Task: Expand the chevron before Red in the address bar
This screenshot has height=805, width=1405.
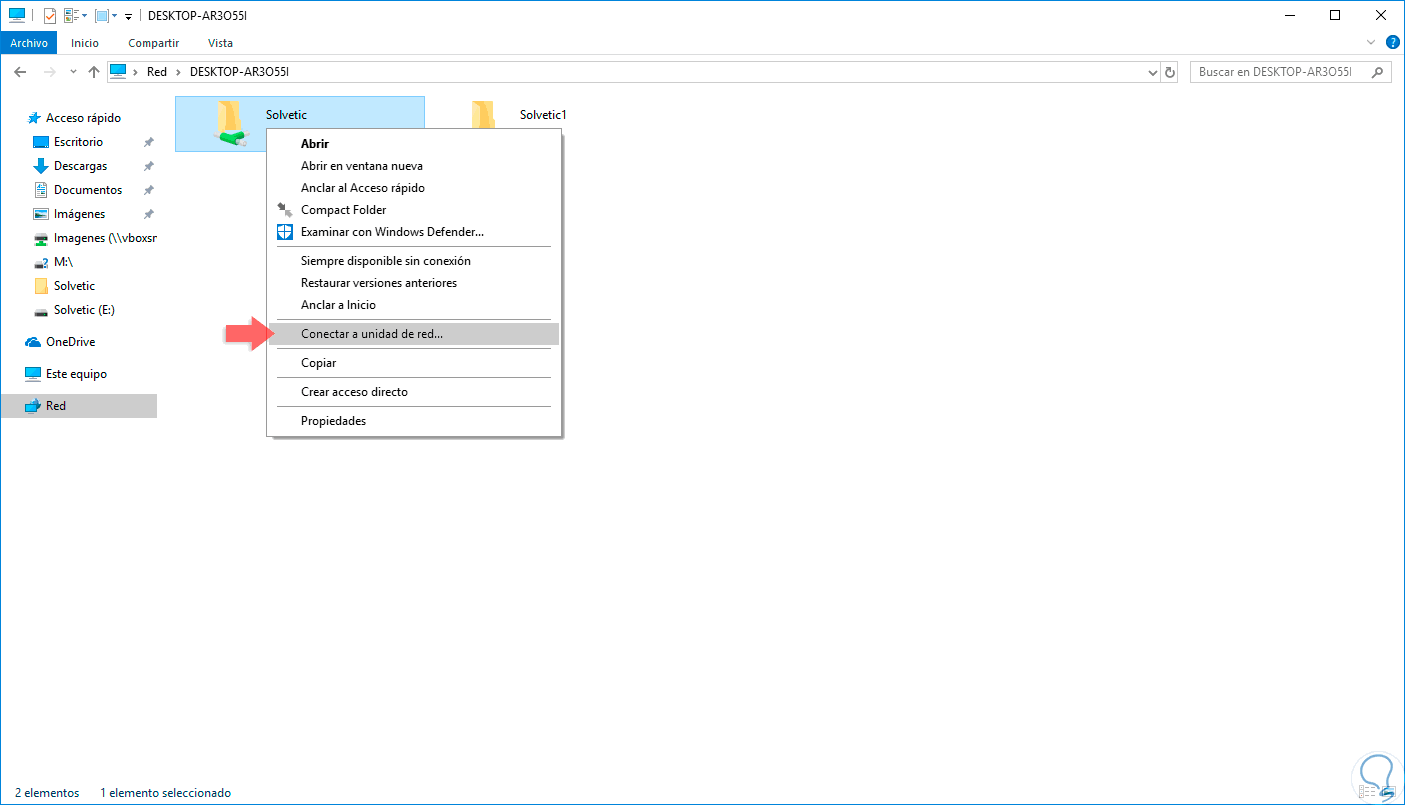Action: [135, 72]
